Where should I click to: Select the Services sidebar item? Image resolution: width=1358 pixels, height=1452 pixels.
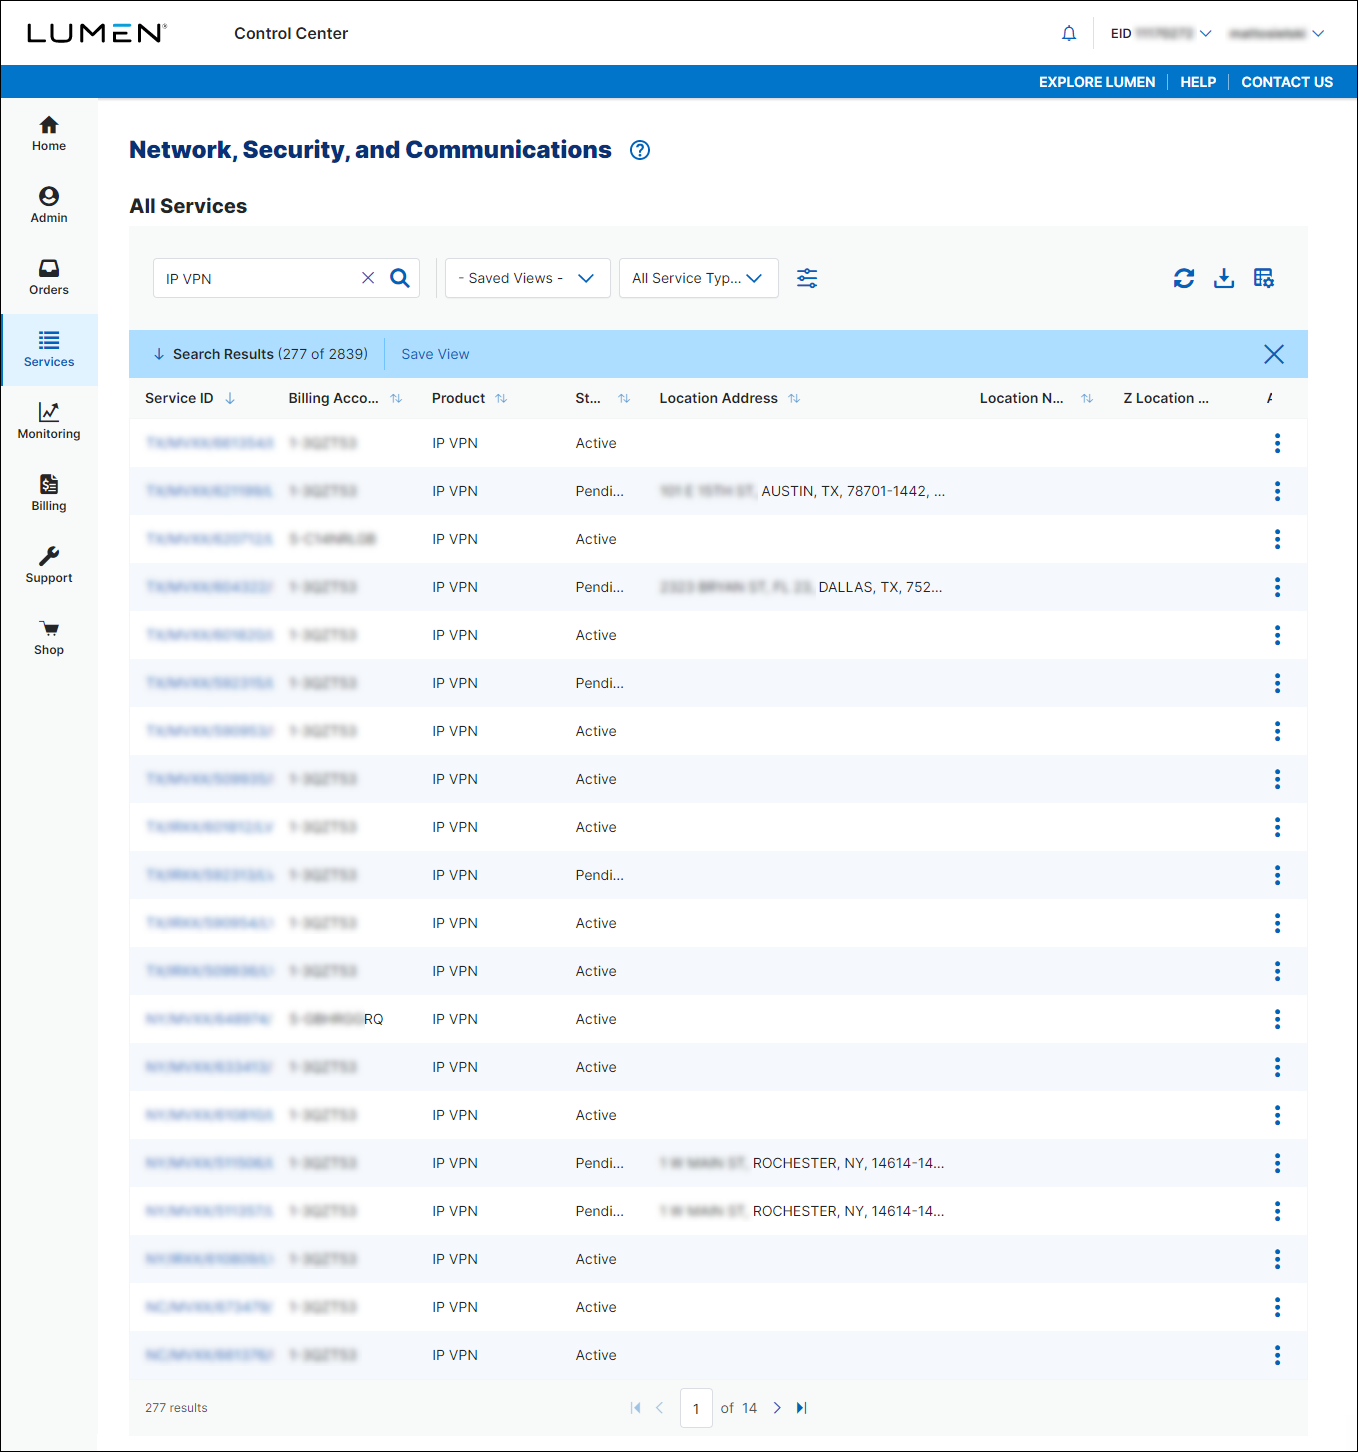[x=48, y=350]
